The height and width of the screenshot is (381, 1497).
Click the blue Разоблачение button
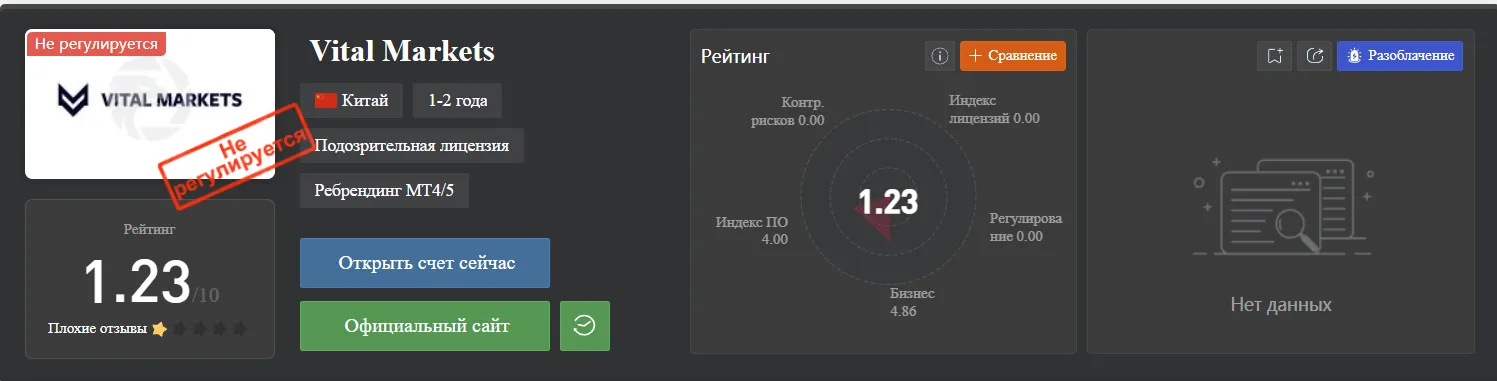coord(1400,56)
